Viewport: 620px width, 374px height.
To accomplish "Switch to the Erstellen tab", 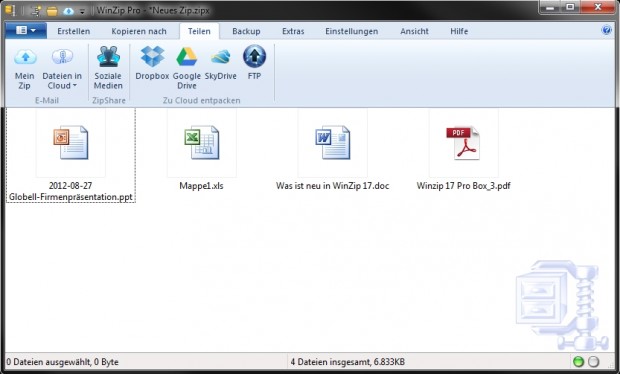I will click(74, 31).
